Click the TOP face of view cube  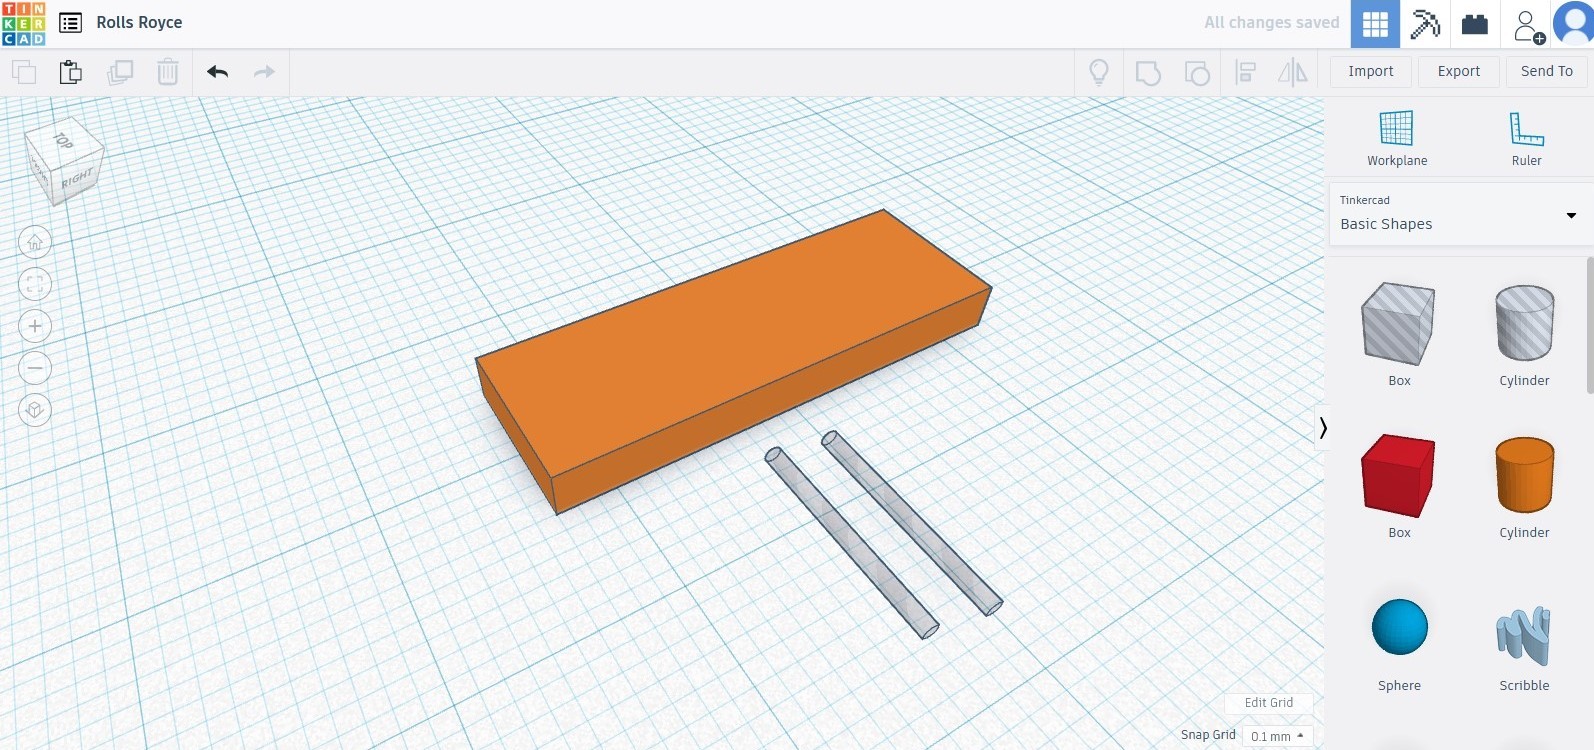[64, 141]
